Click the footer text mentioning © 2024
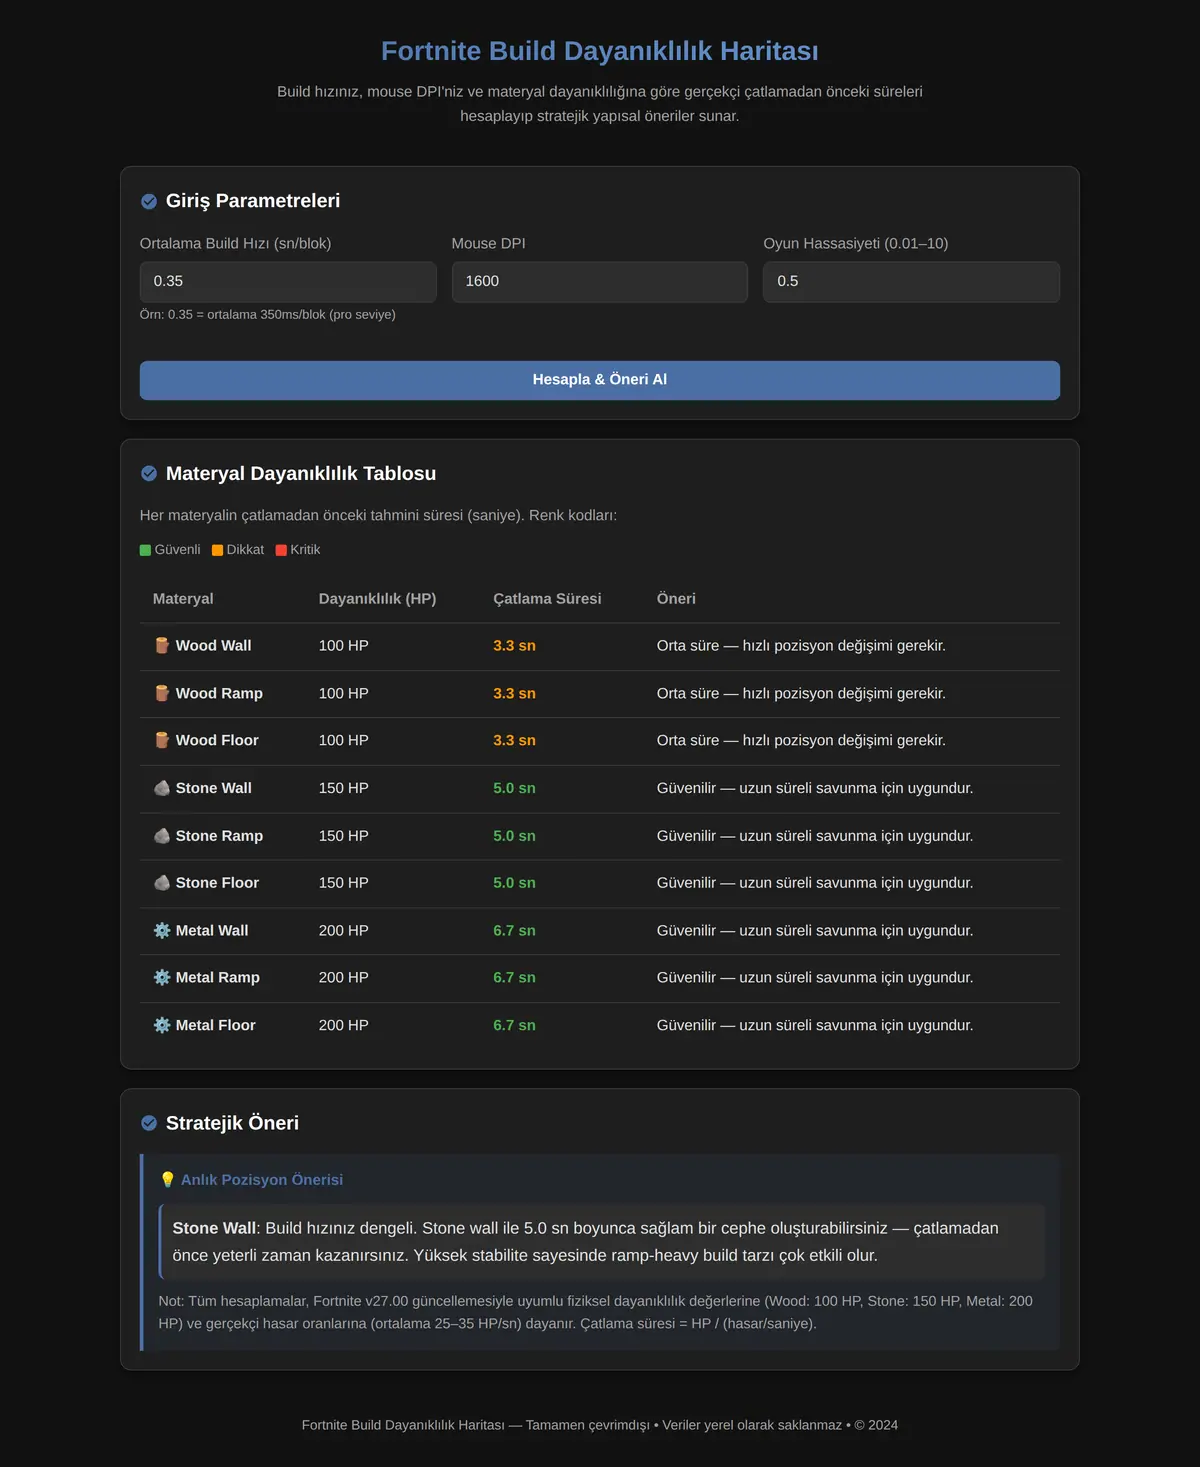The width and height of the screenshot is (1200, 1467). 600,1425
